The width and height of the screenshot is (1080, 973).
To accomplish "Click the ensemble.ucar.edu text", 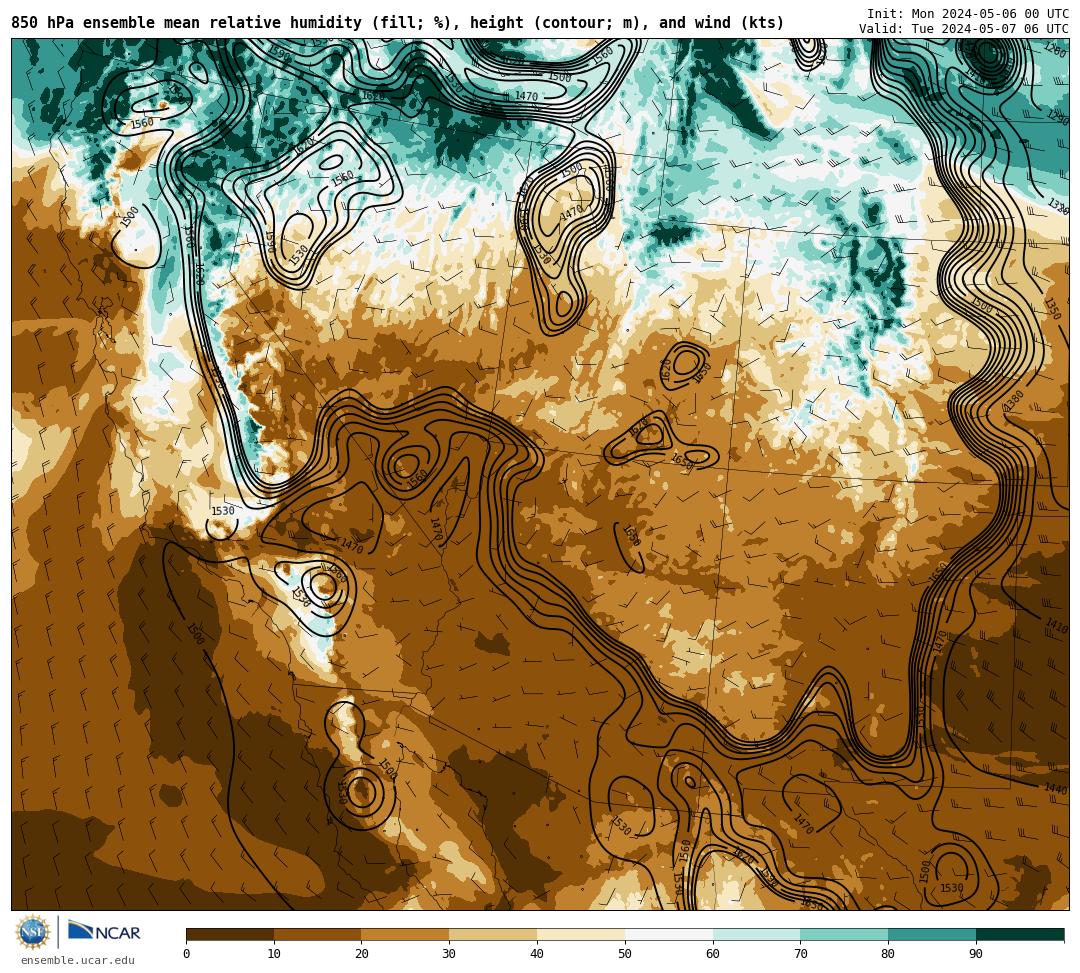I will [78, 960].
